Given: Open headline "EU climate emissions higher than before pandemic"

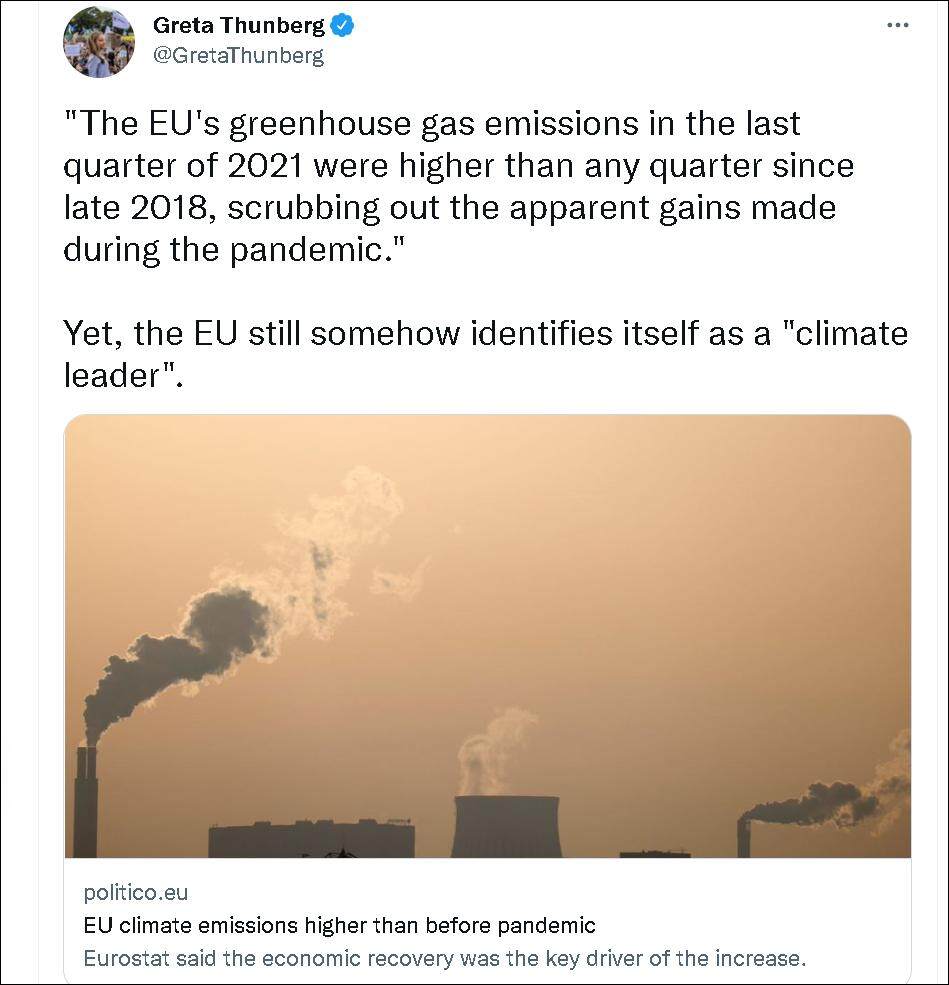Looking at the screenshot, I should (x=339, y=925).
